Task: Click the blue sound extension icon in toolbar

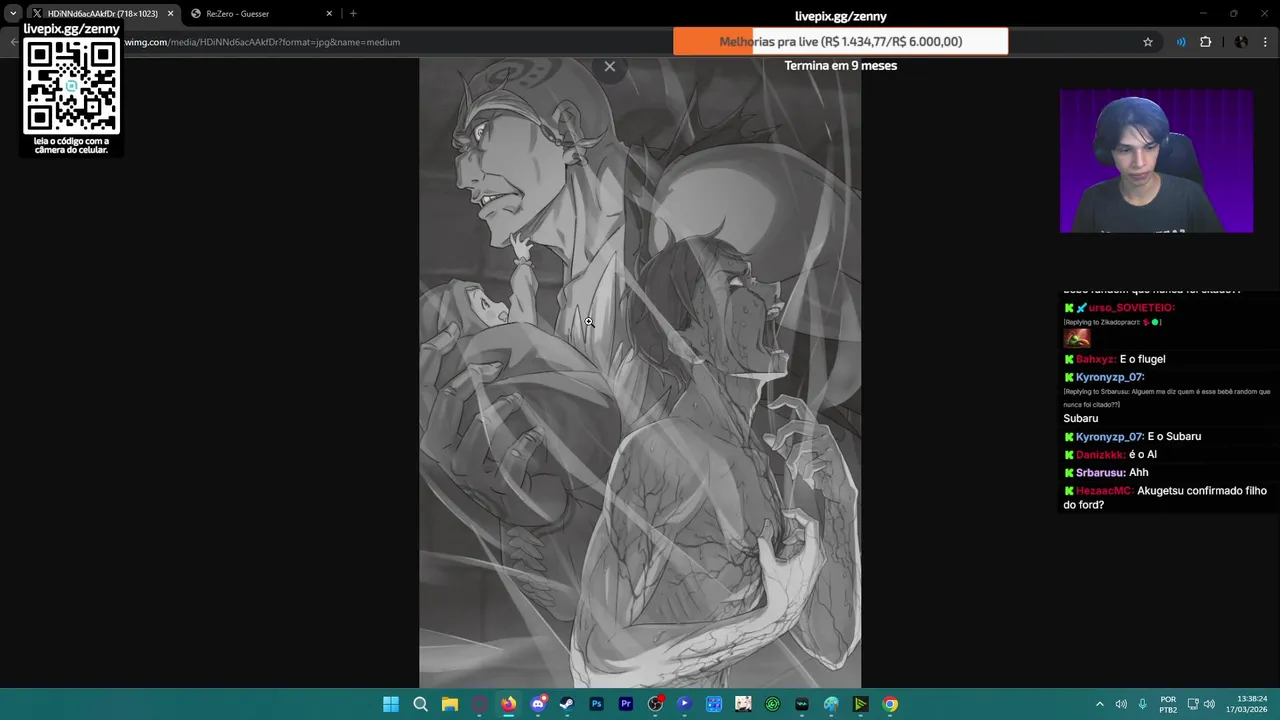Action: [1181, 42]
